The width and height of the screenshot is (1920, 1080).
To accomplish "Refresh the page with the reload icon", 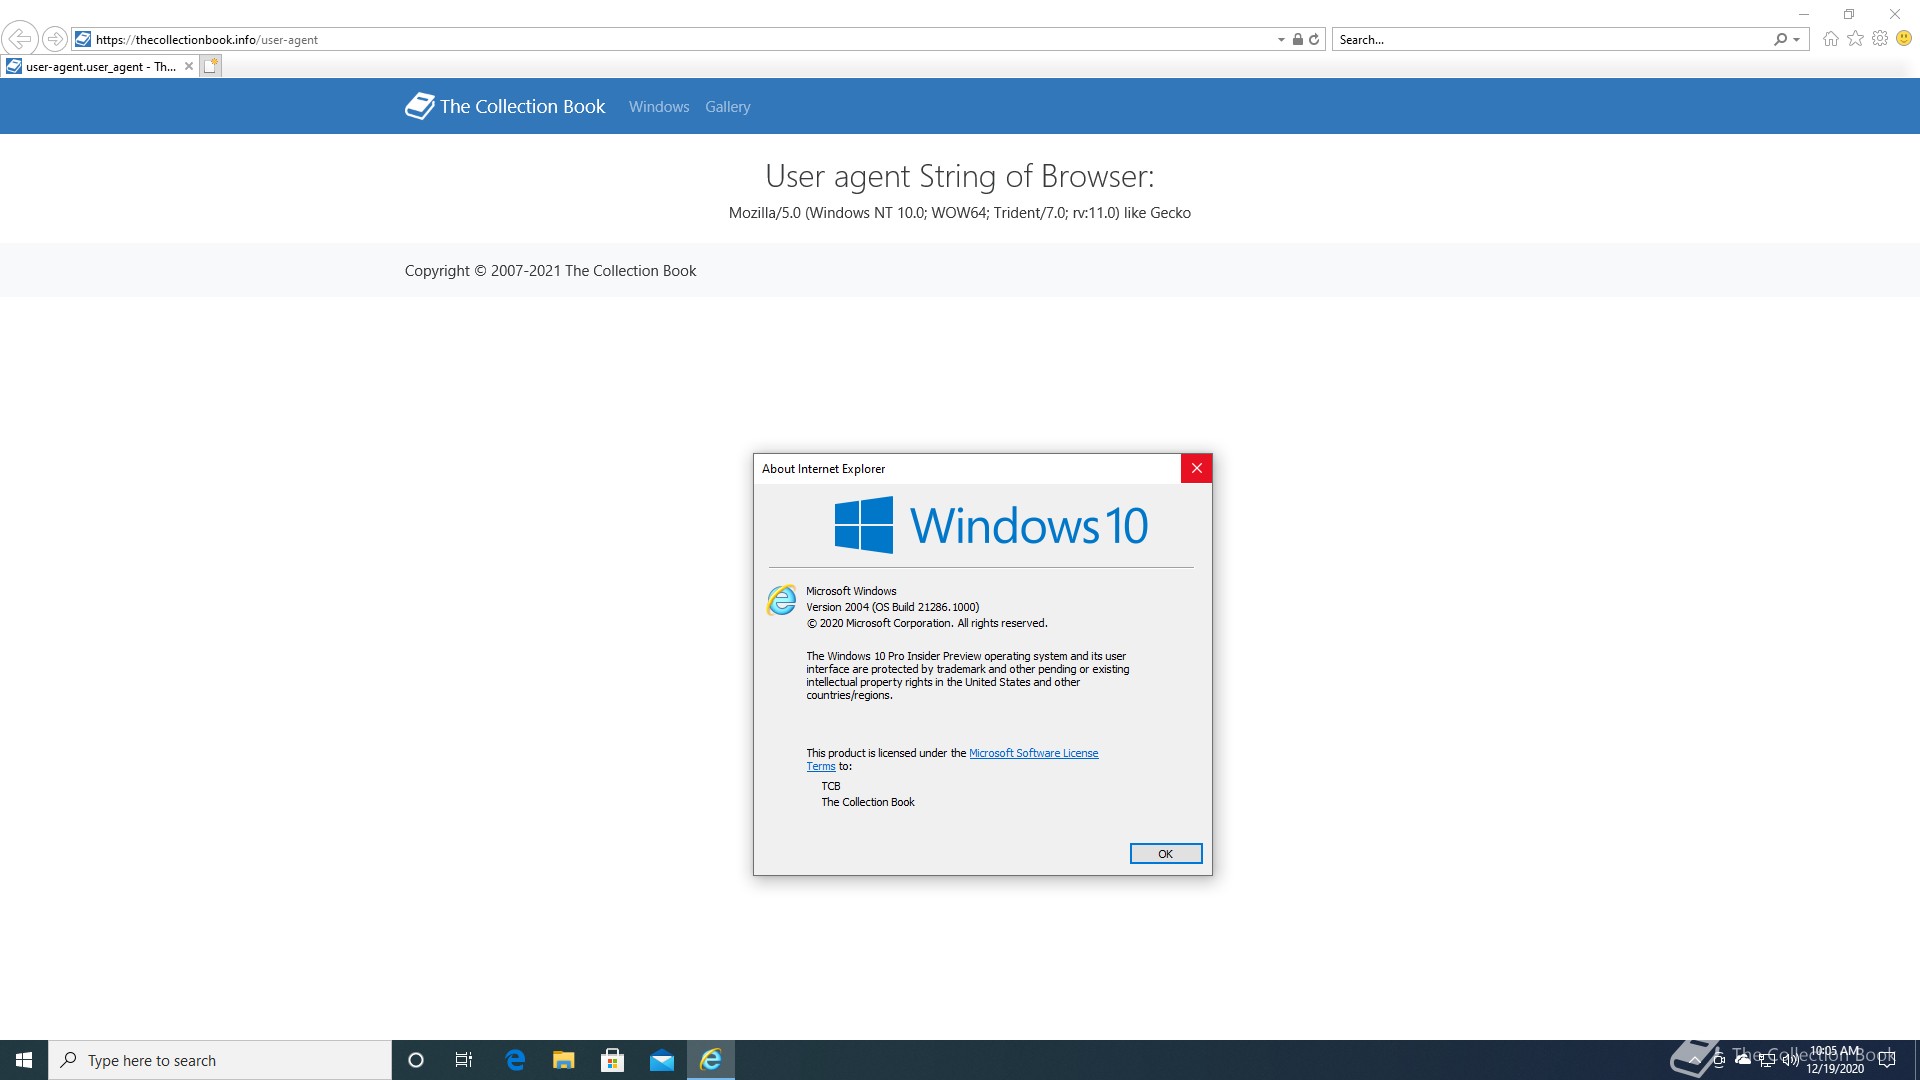I will pyautogui.click(x=1314, y=39).
